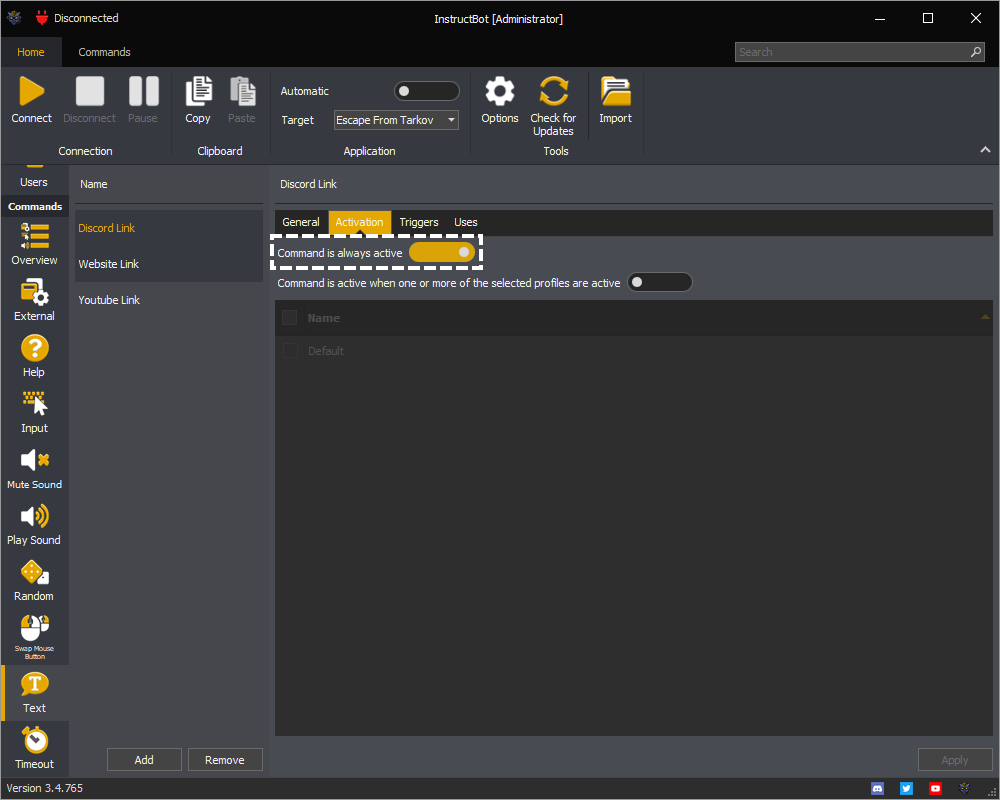Open the Play Sound commands section

(x=34, y=524)
